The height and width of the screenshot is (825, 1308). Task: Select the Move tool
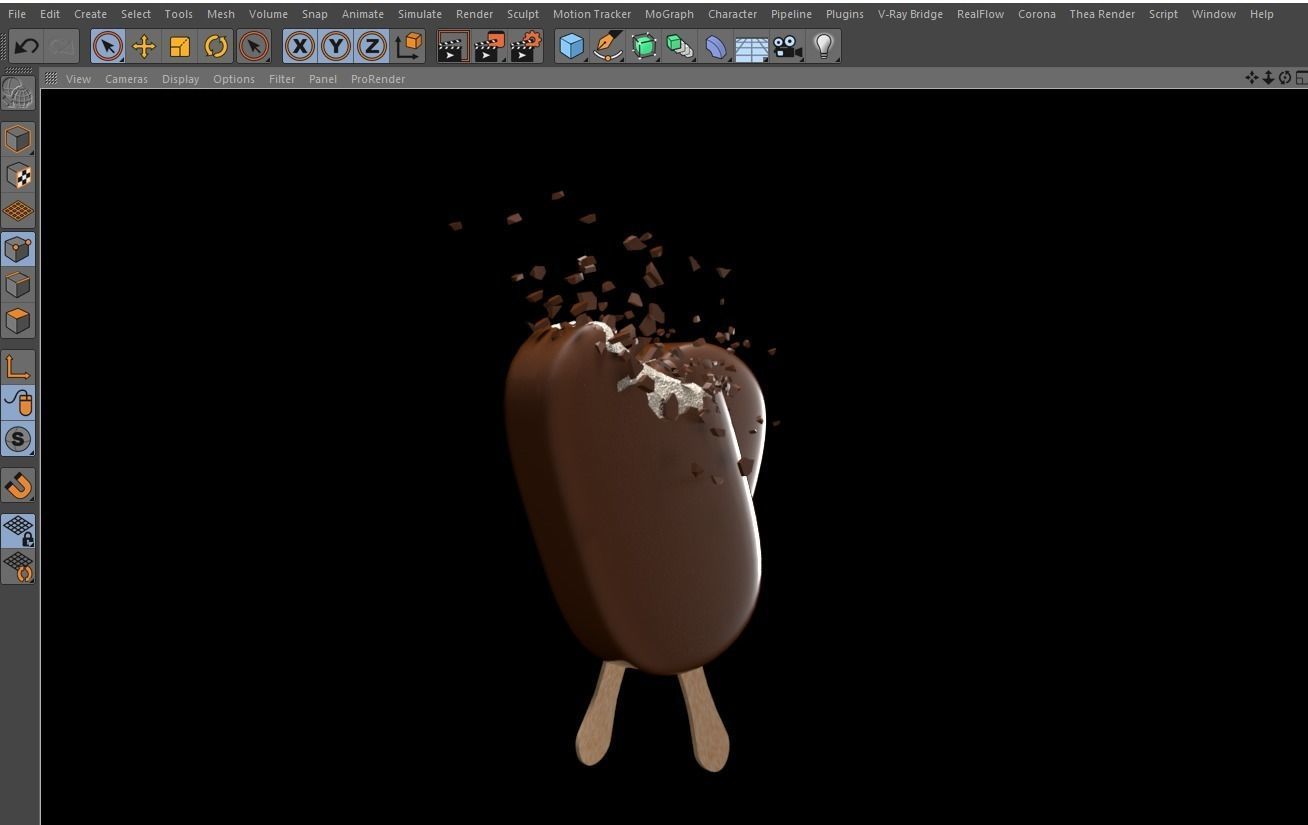click(144, 46)
